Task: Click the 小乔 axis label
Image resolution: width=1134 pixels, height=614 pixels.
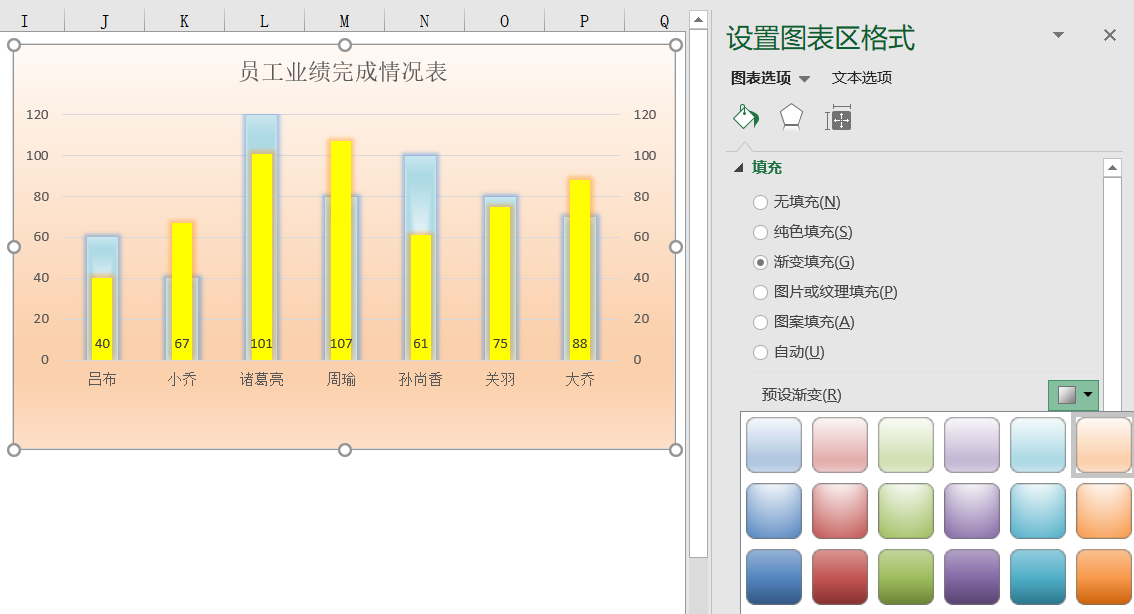Action: coord(182,379)
